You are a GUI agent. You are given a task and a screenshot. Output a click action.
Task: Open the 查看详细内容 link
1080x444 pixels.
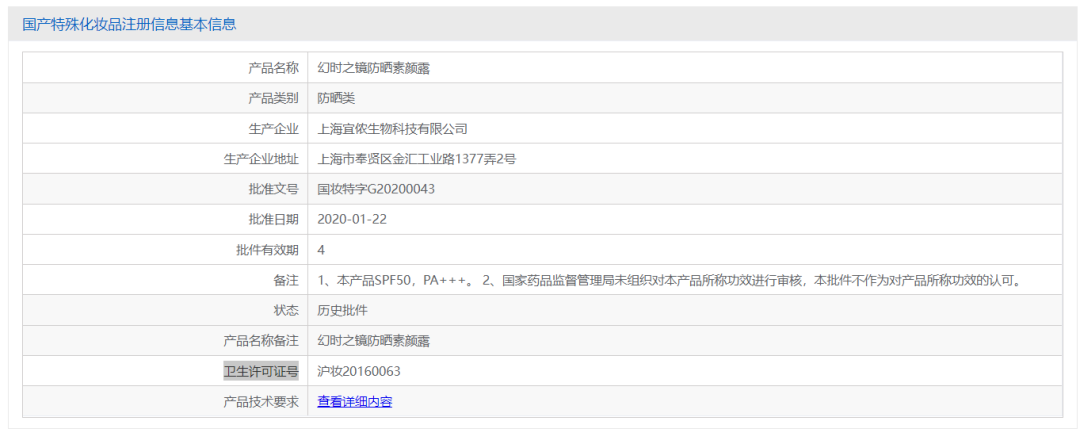pos(354,402)
